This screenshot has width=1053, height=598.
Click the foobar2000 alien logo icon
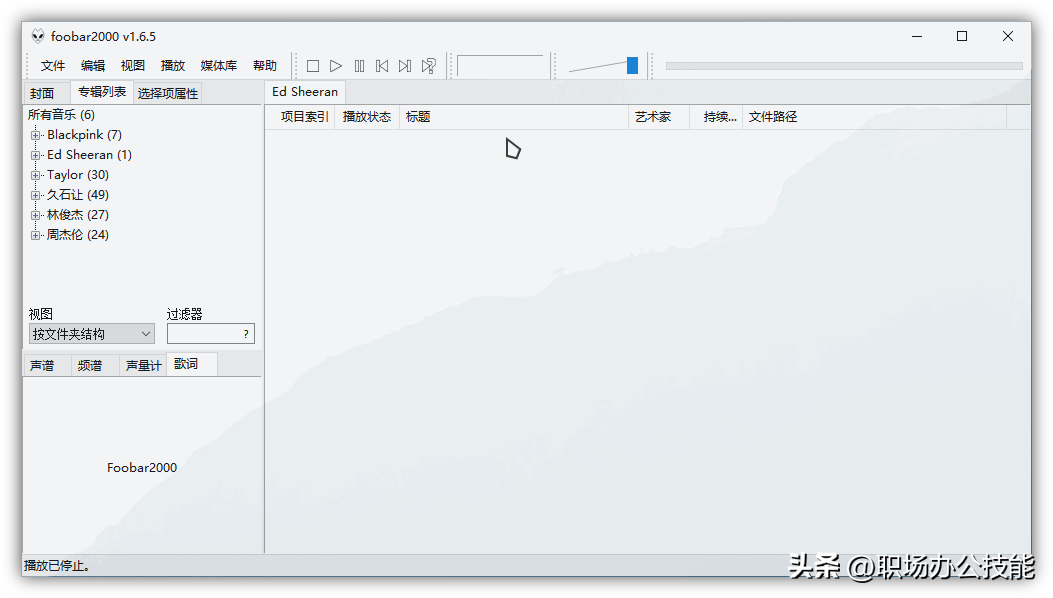click(38, 36)
